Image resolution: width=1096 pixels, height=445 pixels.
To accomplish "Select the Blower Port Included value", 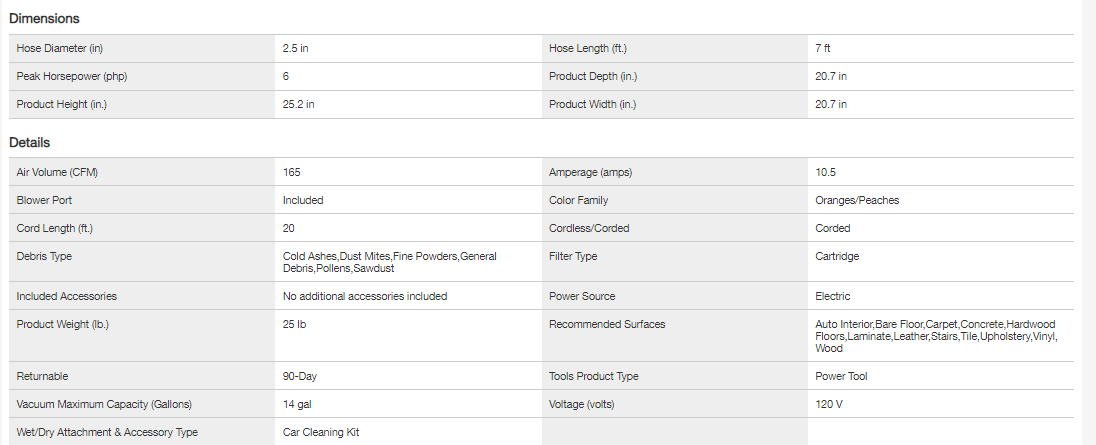I will (303, 200).
